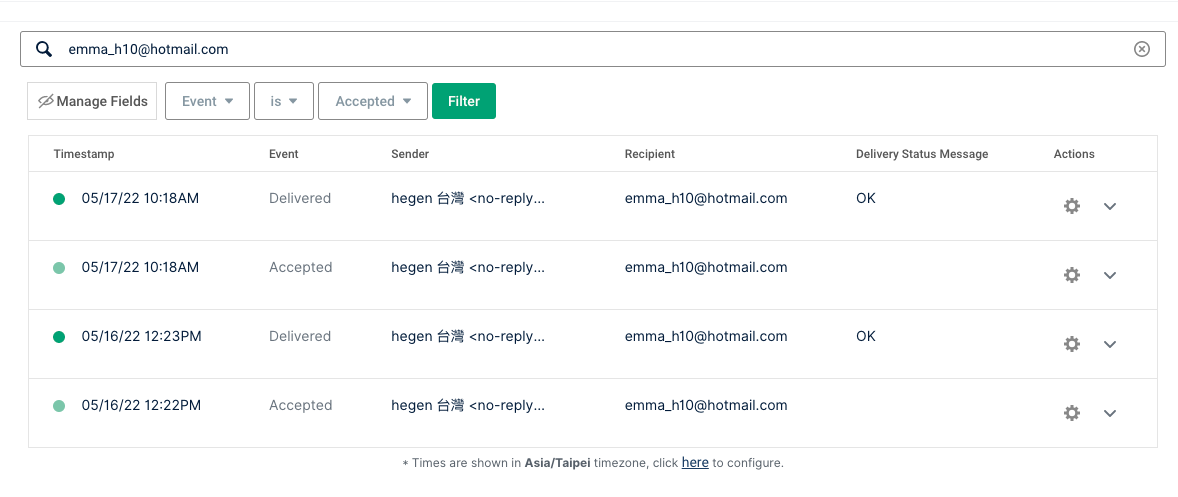Open gear actions for 05/17/22 Delivered row
Image resolution: width=1178 pixels, height=497 pixels.
pyautogui.click(x=1072, y=206)
